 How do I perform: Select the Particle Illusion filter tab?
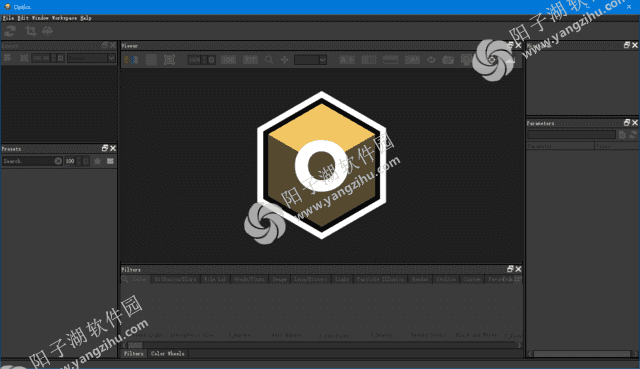pyautogui.click(x=380, y=279)
